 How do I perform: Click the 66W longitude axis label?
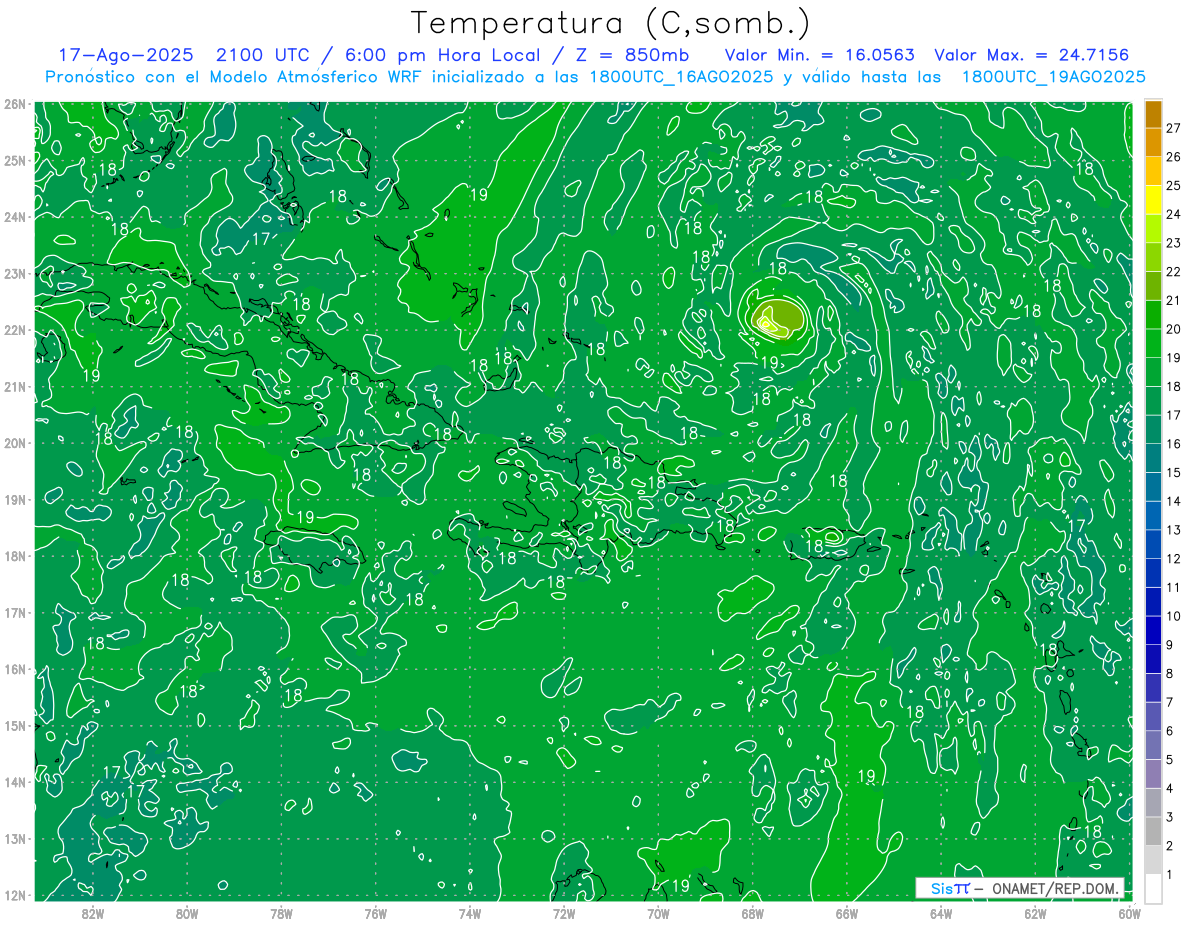pos(847,913)
